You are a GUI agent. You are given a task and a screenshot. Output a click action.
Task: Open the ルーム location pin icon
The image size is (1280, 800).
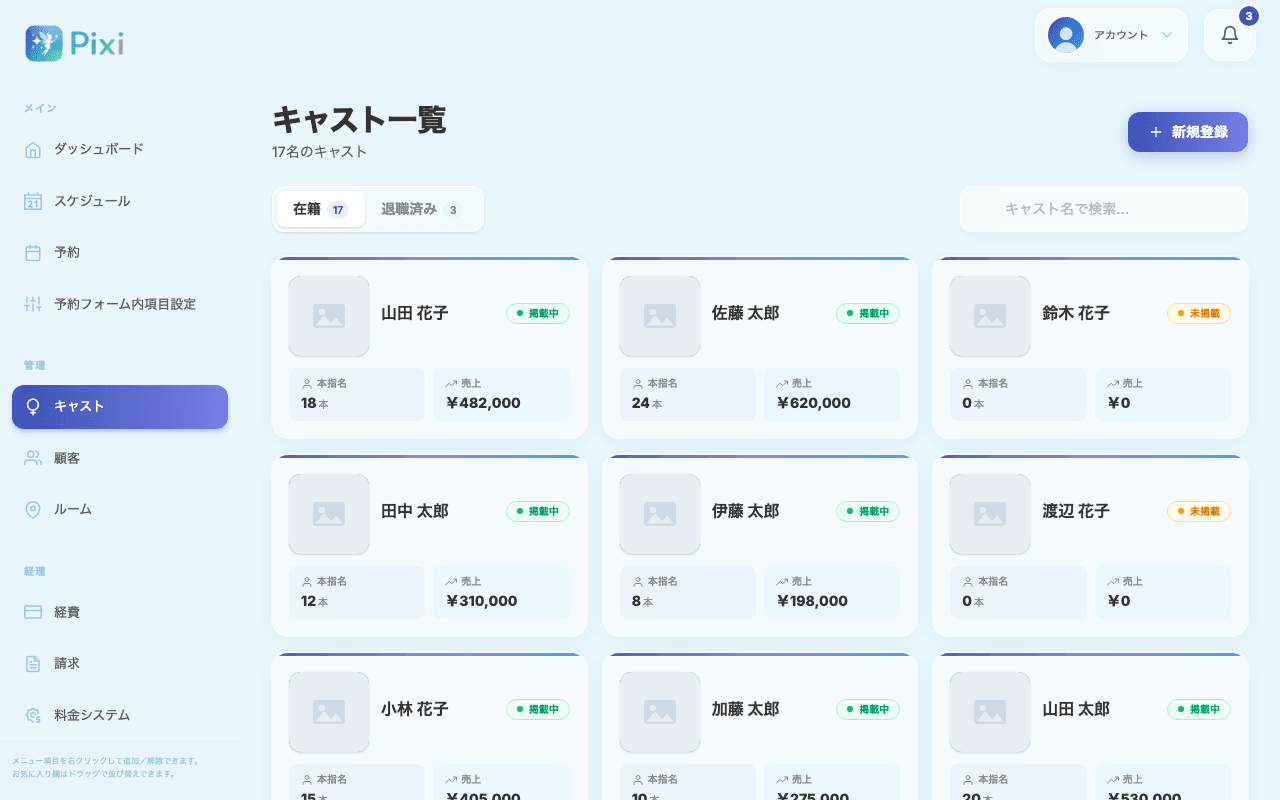pyautogui.click(x=33, y=510)
